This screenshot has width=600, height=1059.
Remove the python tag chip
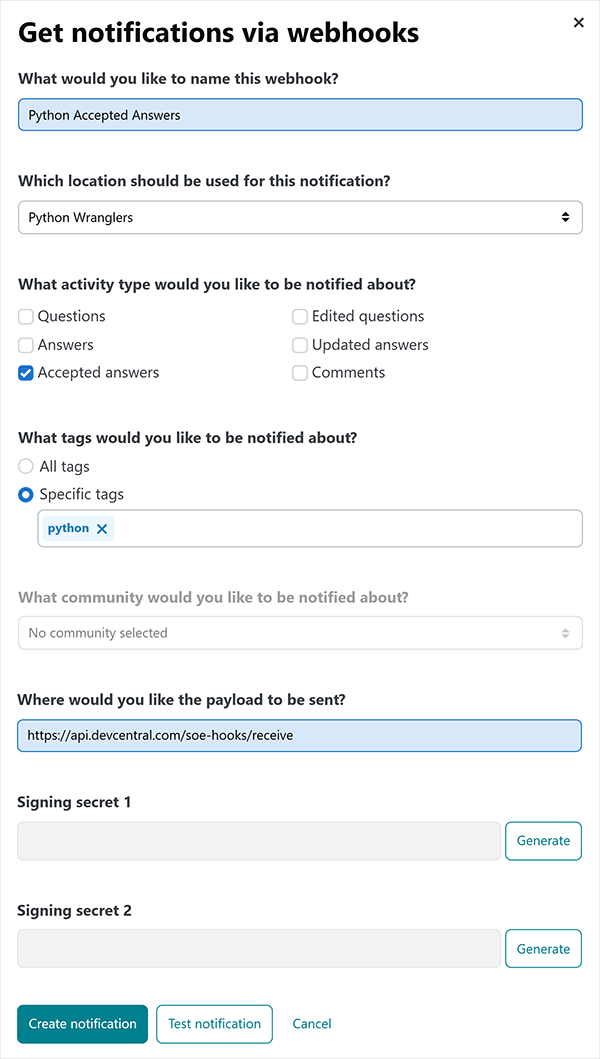102,529
